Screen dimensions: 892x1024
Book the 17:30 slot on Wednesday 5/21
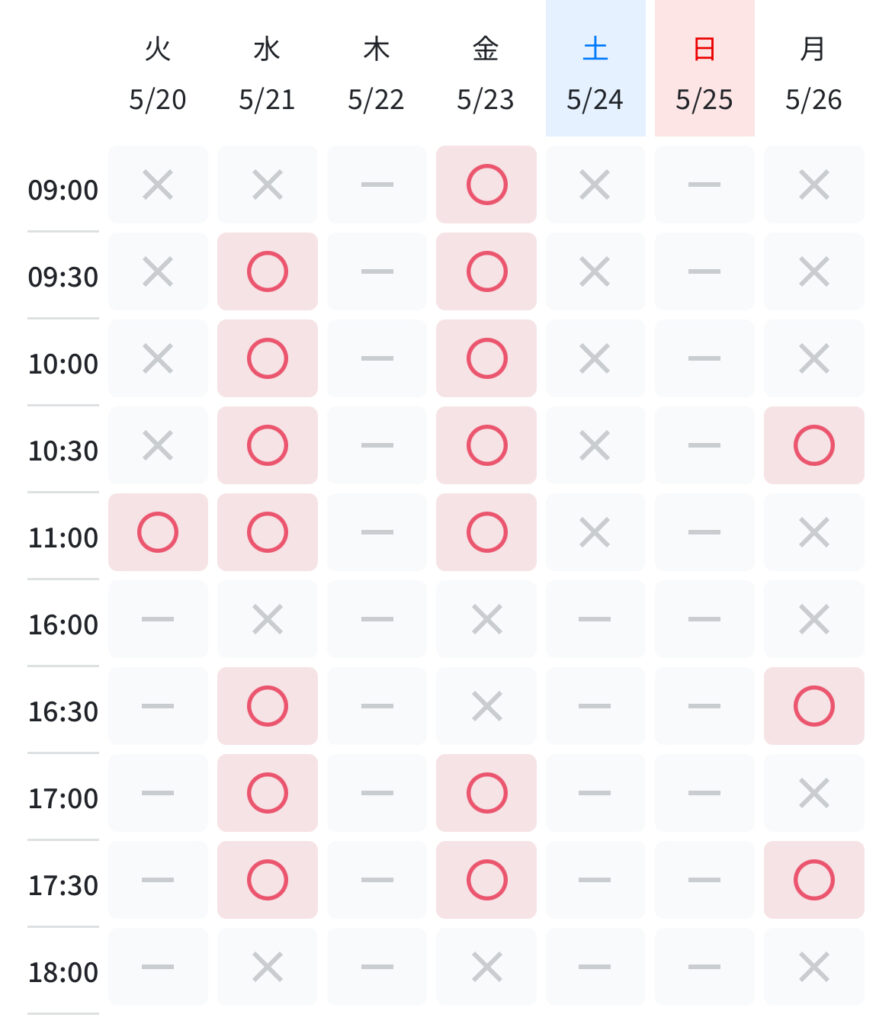click(267, 879)
